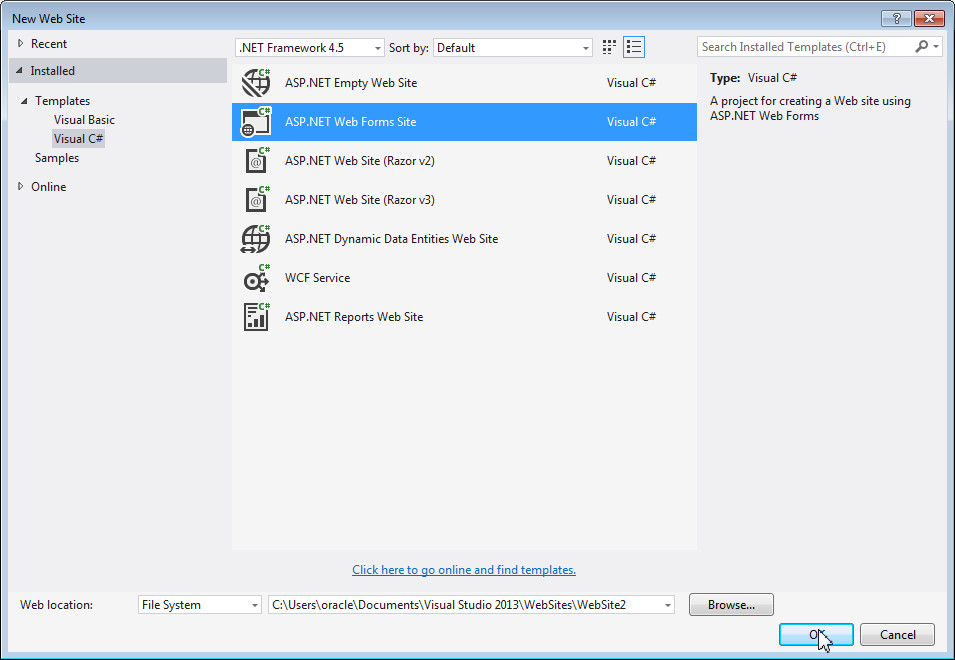955x660 pixels.
Task: Close the New Web Site dialog
Action: point(929,18)
